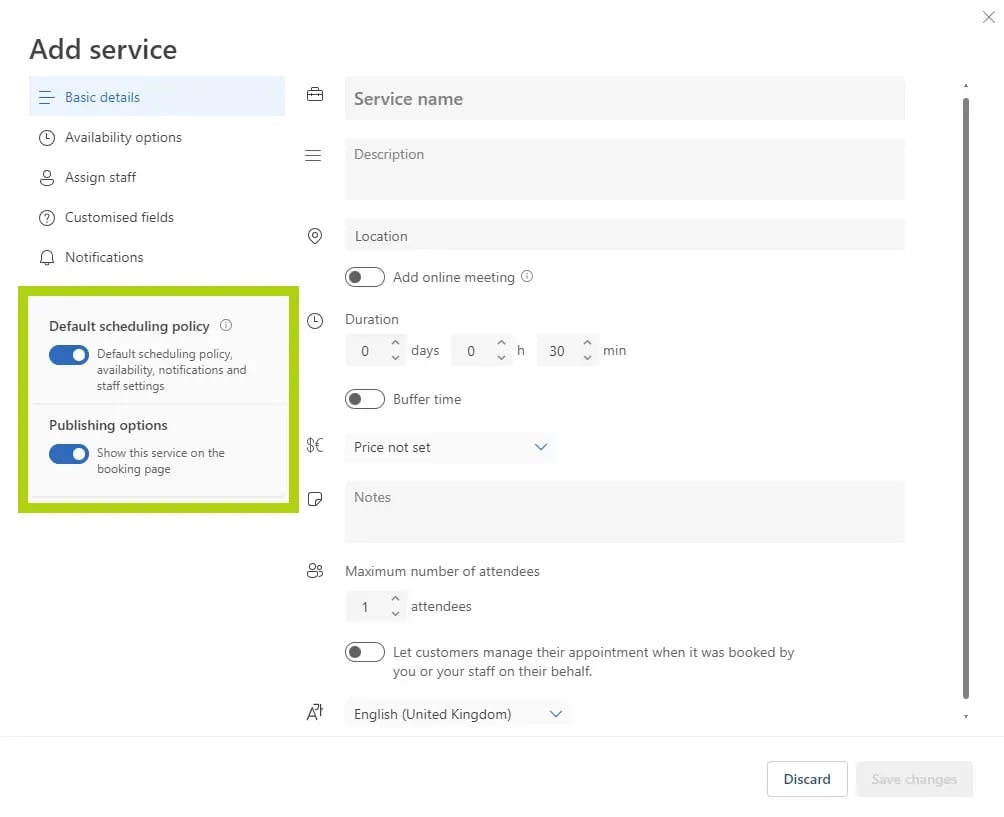The image size is (1004, 817).
Task: Click the service name briefcase icon
Action: [315, 93]
